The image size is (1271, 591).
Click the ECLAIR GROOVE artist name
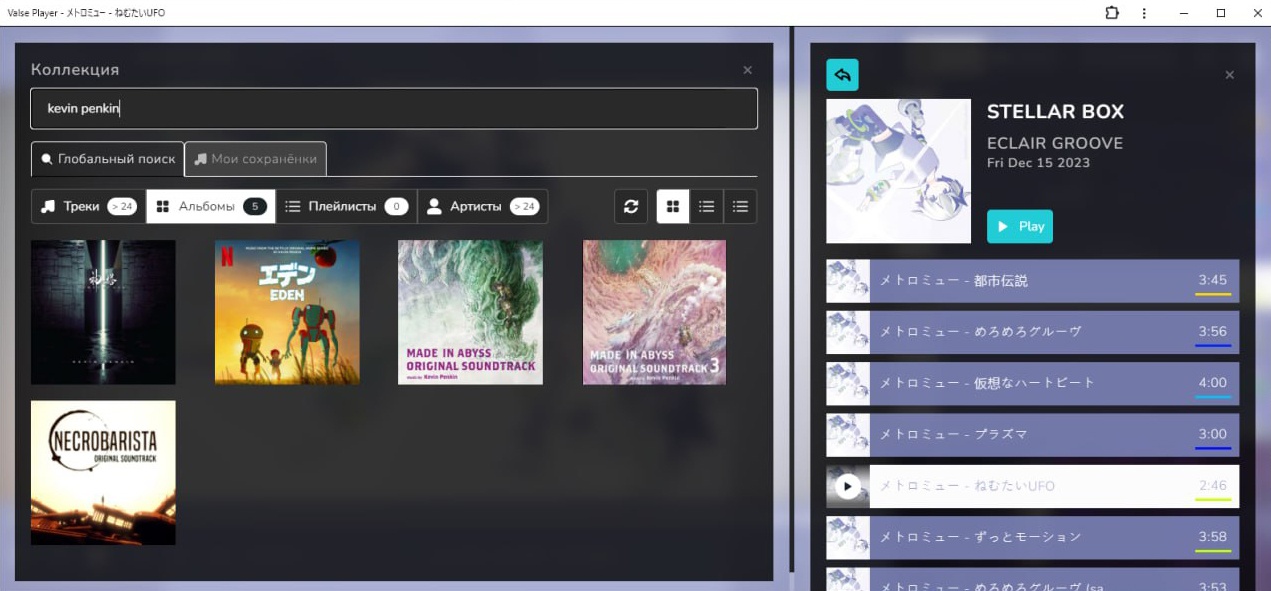[x=1055, y=143]
